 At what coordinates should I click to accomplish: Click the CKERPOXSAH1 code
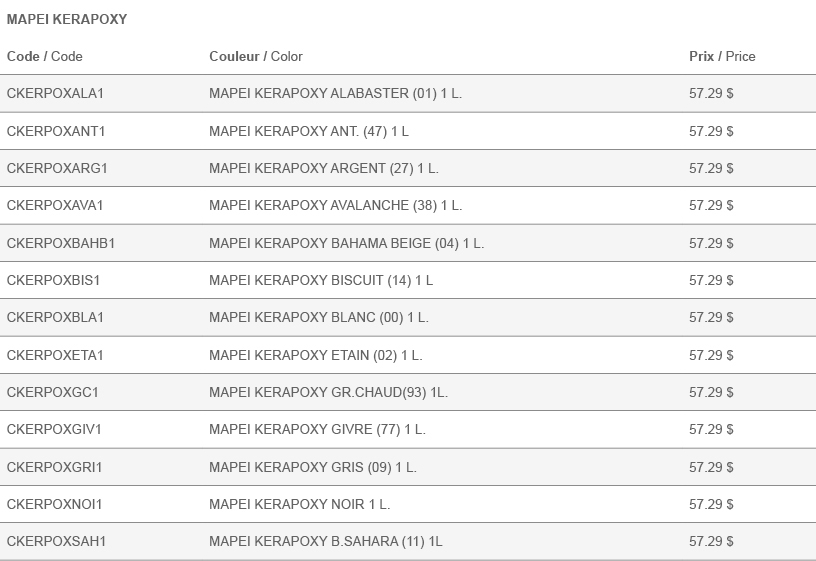pos(56,541)
